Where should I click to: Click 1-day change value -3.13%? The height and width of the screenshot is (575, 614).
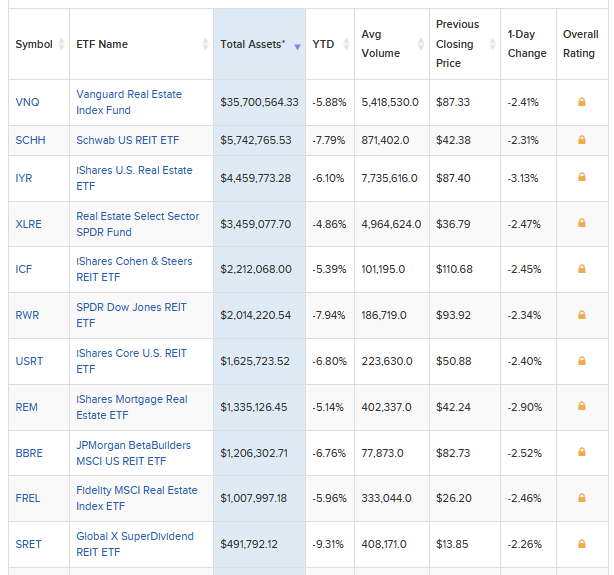[x=523, y=178]
